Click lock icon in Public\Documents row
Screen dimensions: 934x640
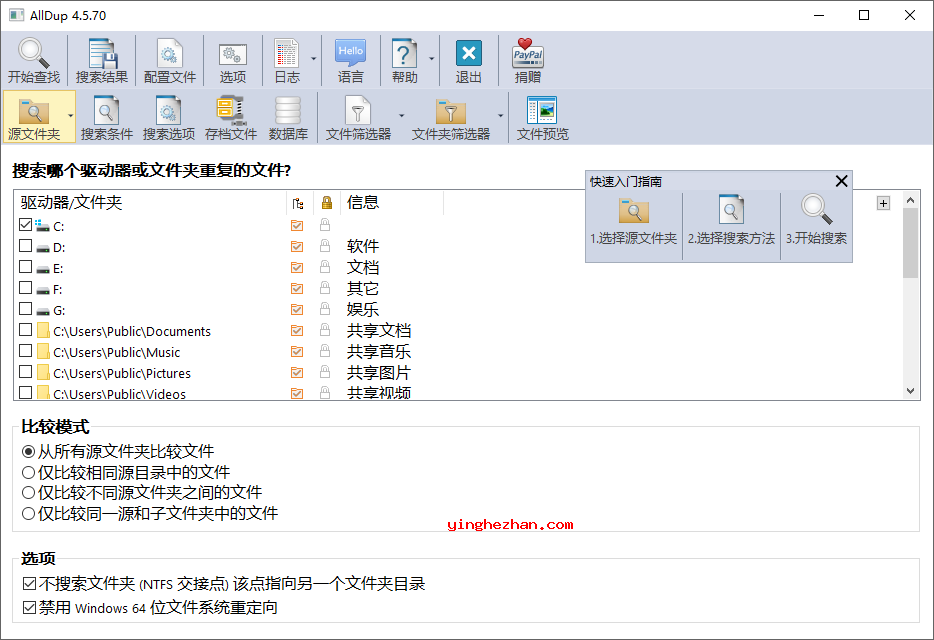[x=325, y=330]
